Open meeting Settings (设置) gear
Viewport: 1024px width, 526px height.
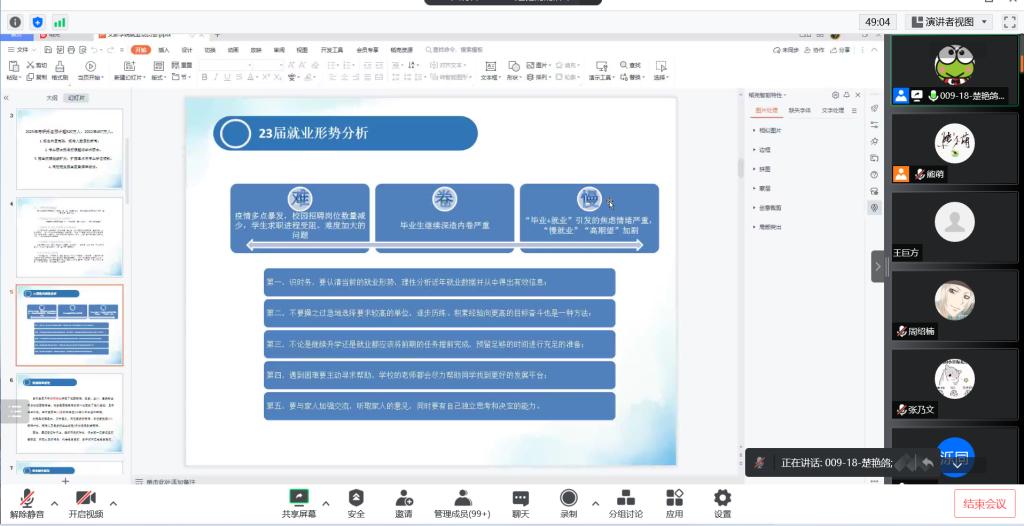722,498
